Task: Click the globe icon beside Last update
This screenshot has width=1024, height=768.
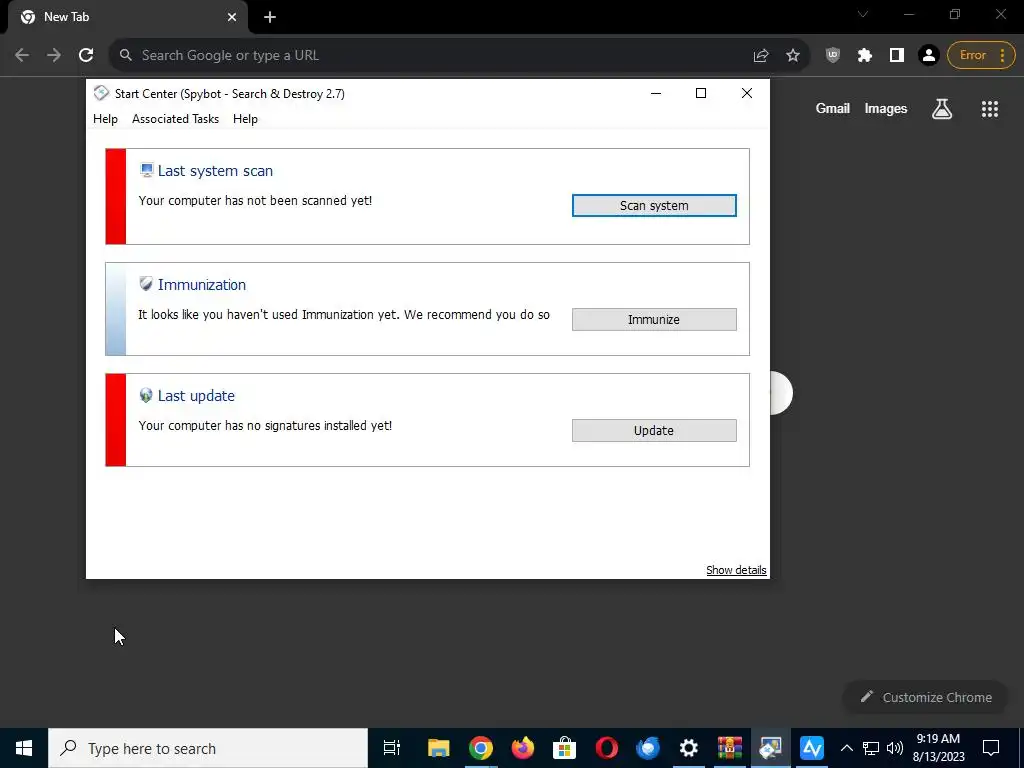Action: [x=146, y=395]
